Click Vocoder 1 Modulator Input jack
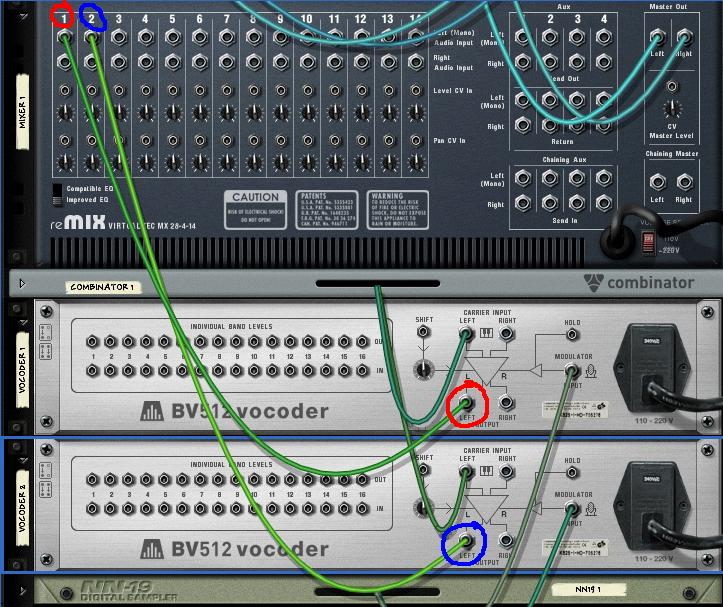723x607 pixels. click(x=572, y=370)
